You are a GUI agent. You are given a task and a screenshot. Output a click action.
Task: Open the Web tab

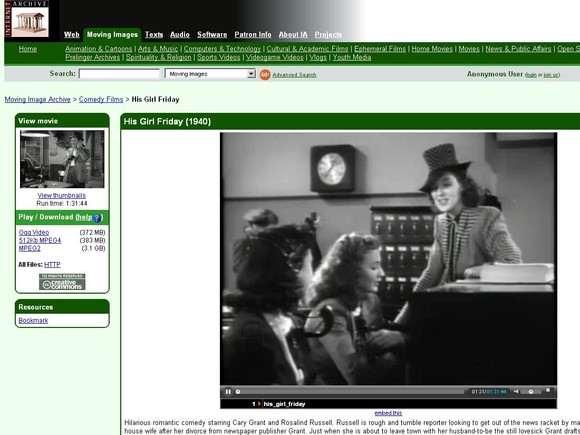pos(71,34)
